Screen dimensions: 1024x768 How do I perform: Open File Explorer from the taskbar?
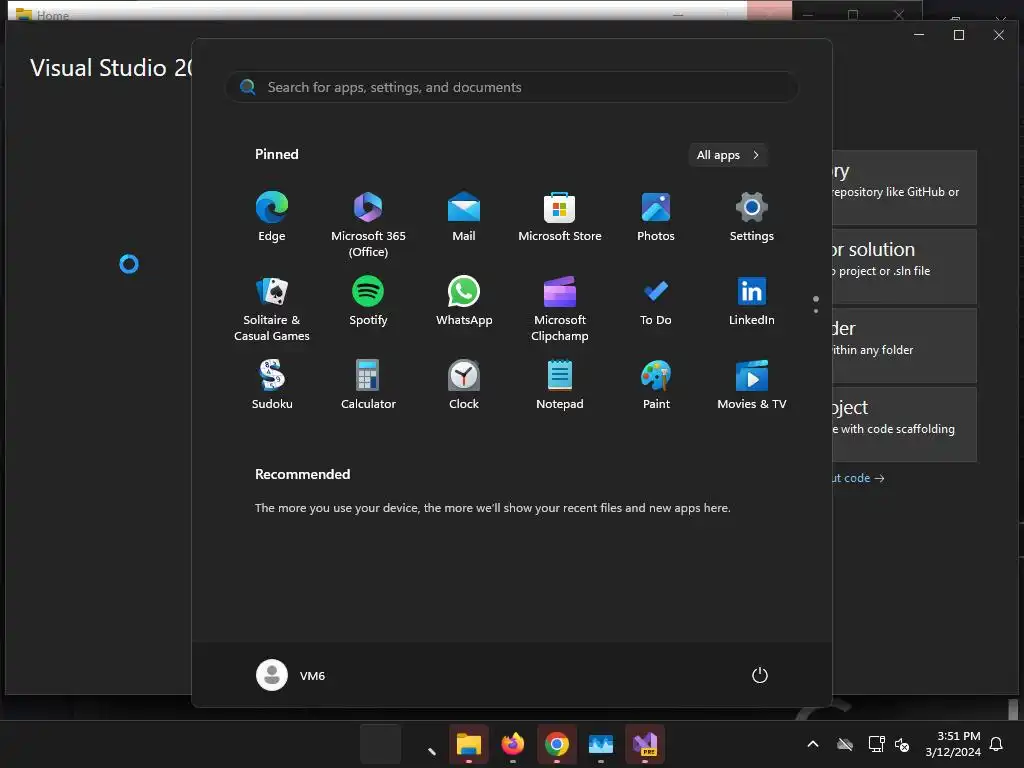[x=469, y=744]
